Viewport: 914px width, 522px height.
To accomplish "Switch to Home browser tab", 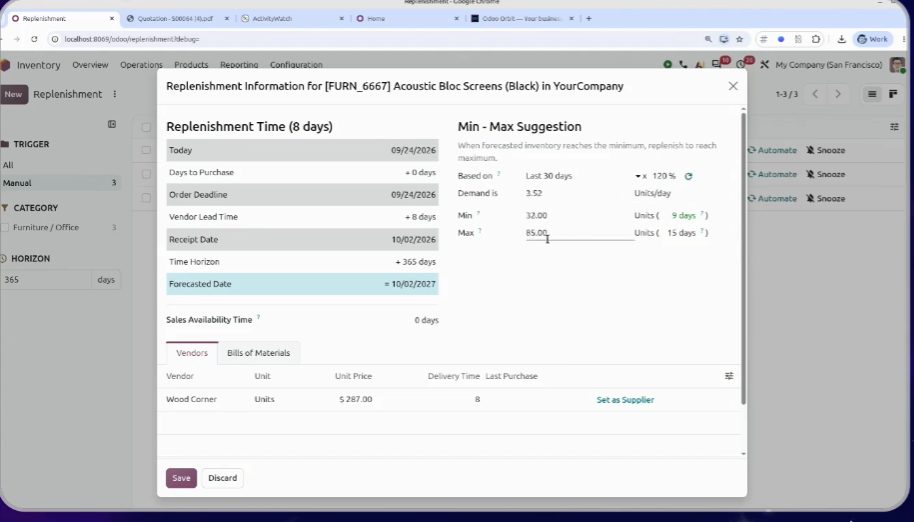I will tap(407, 19).
